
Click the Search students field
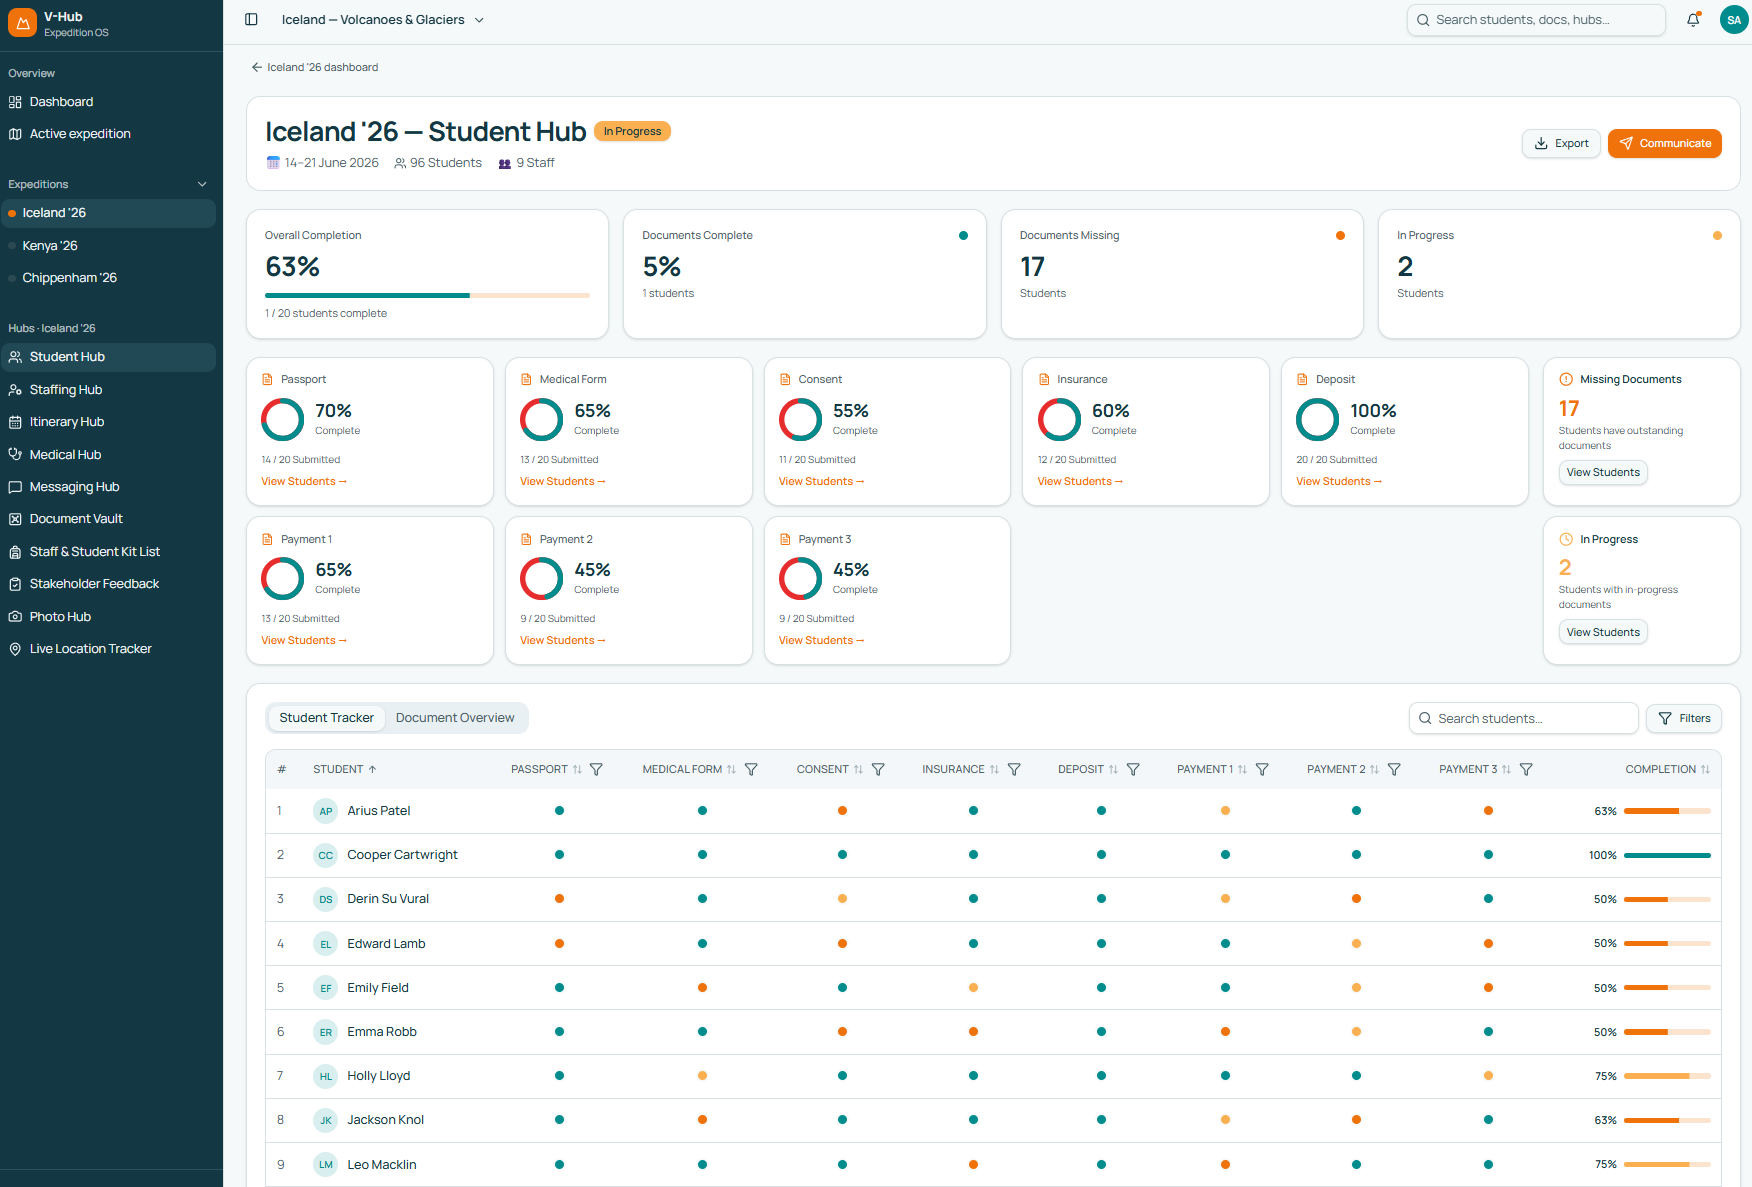coord(1524,718)
